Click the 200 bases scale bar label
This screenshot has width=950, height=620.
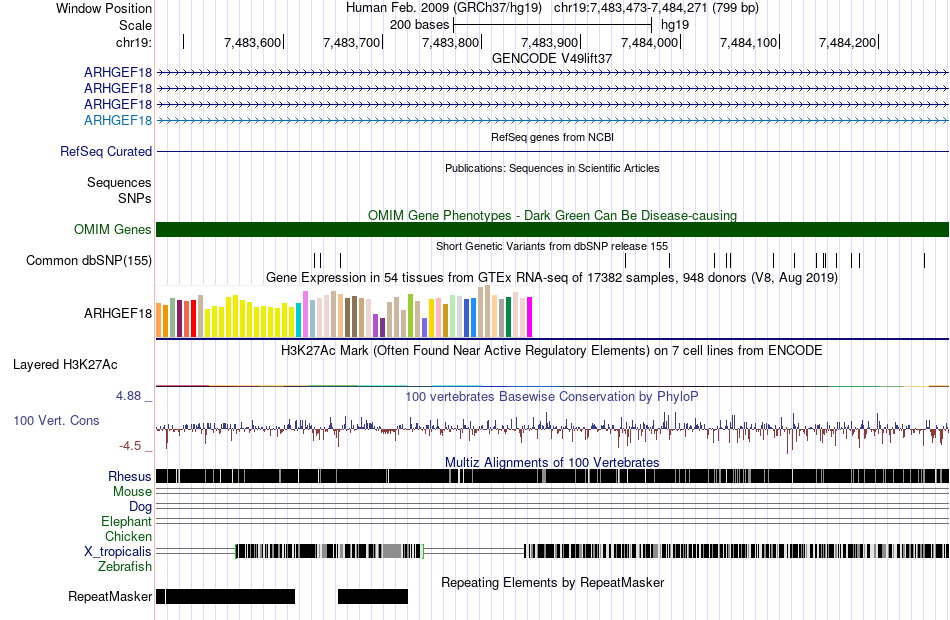pyautogui.click(x=419, y=25)
